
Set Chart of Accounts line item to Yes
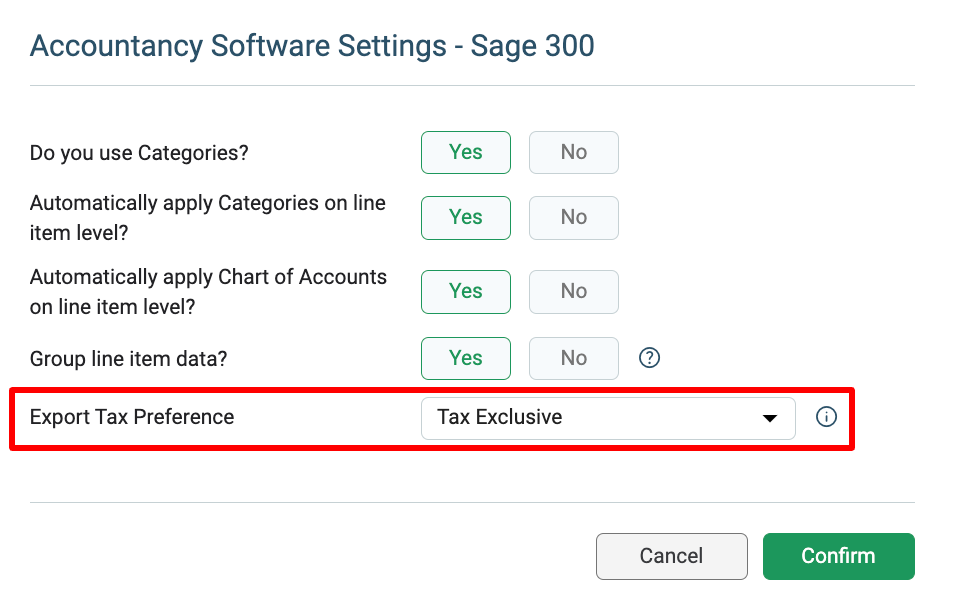click(x=465, y=291)
